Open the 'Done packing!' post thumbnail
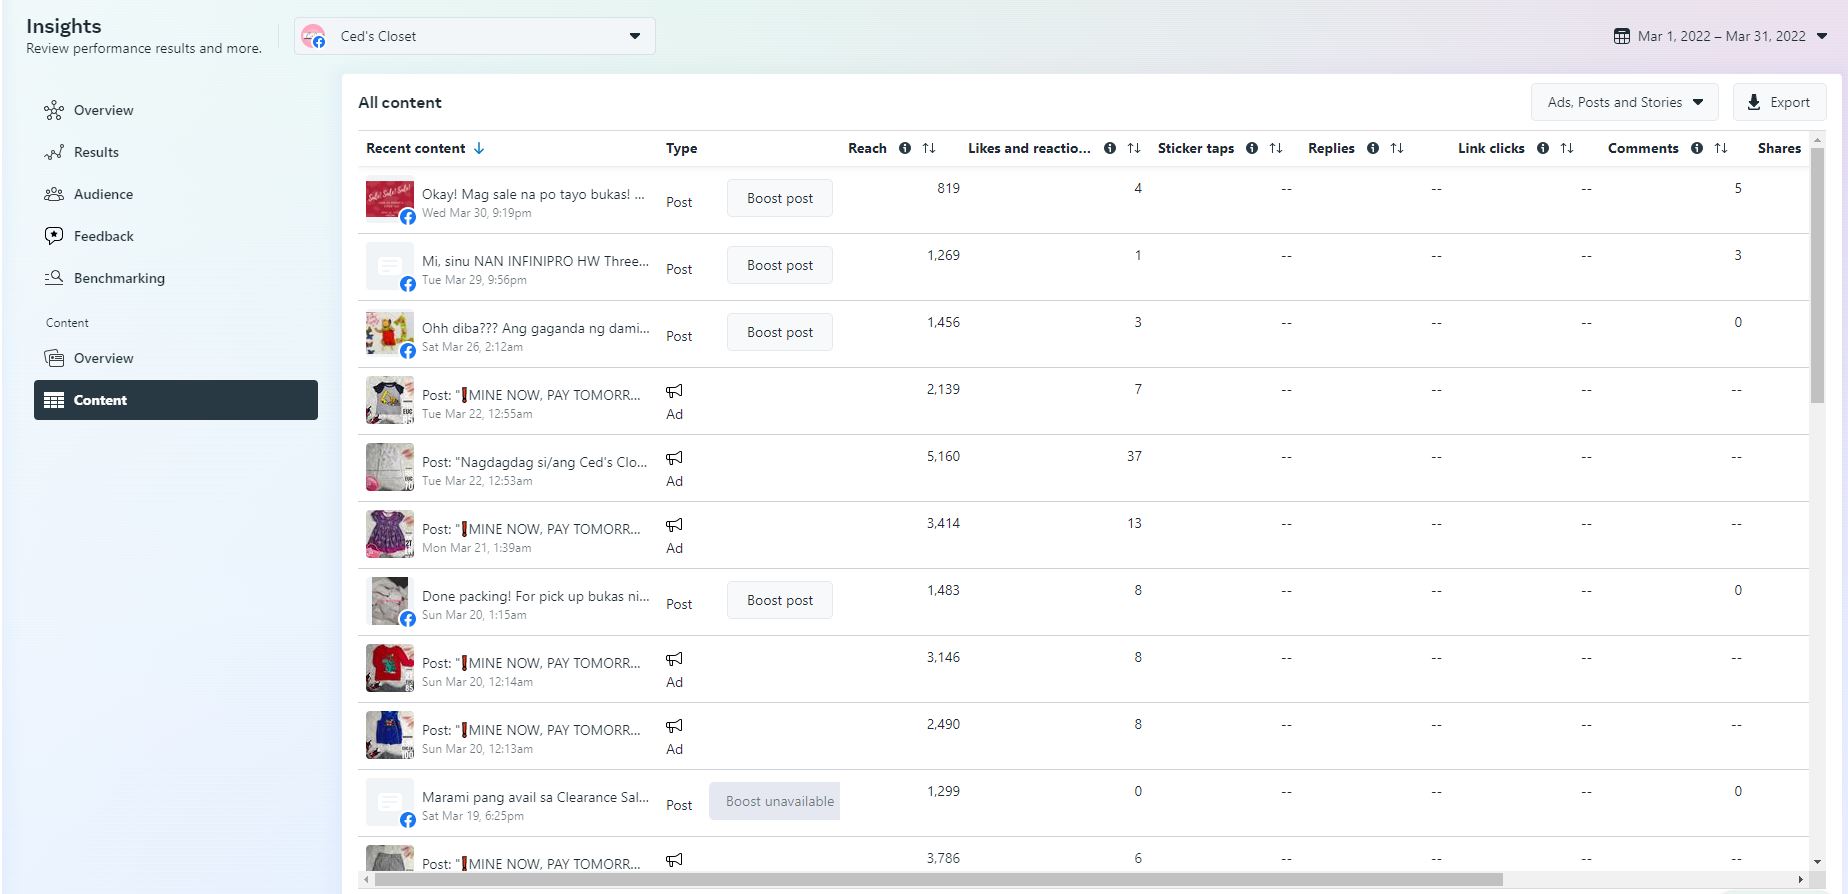This screenshot has height=894, width=1848. coord(390,601)
